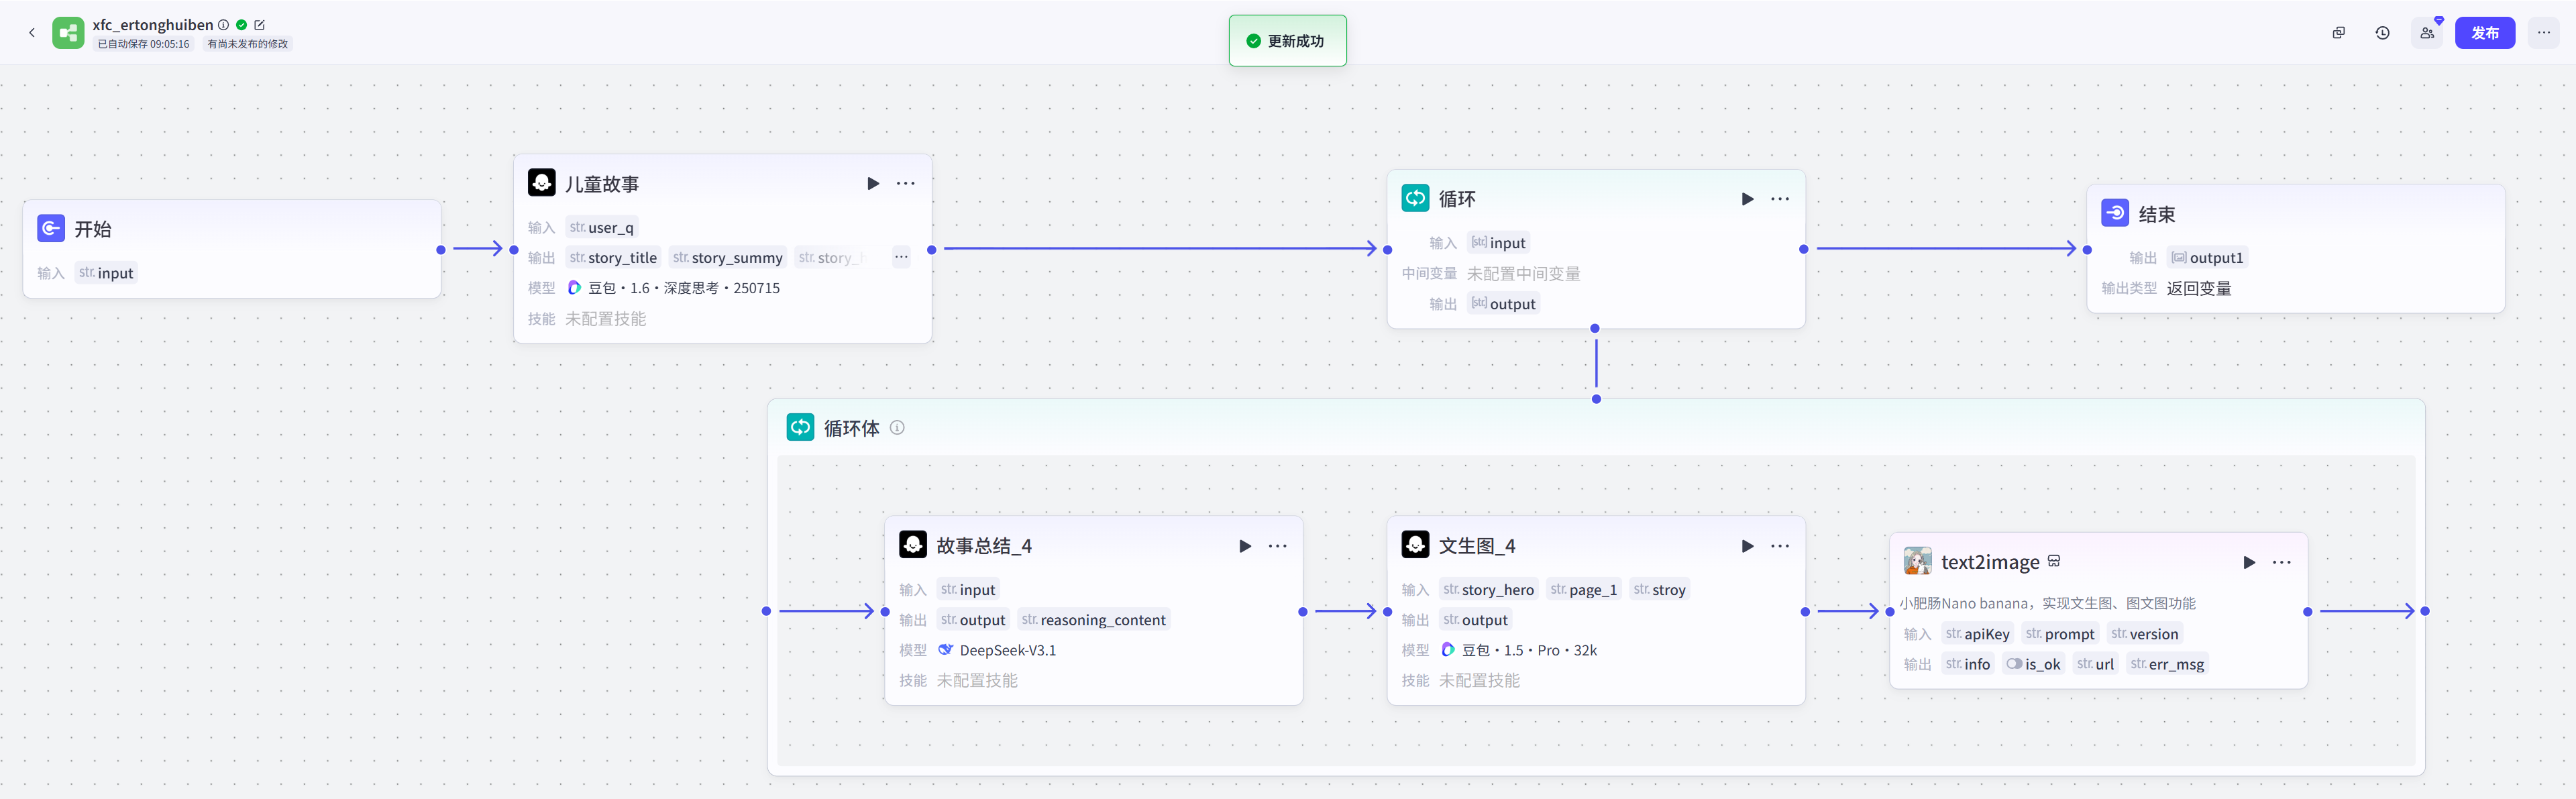This screenshot has width=2576, height=799.
Task: Test-run the text2image node
Action: 2248,562
